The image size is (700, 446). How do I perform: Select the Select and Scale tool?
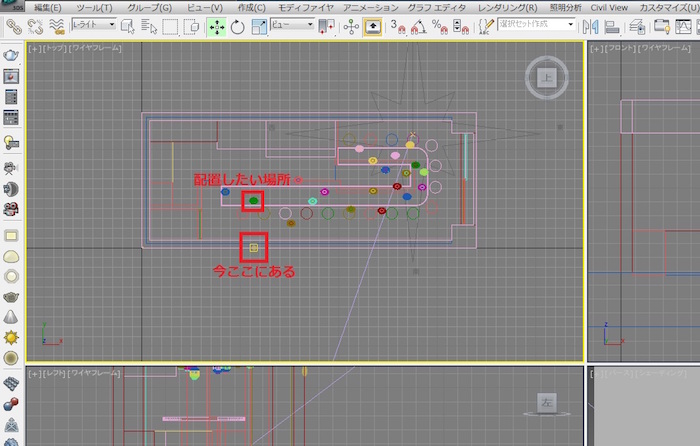pos(259,25)
